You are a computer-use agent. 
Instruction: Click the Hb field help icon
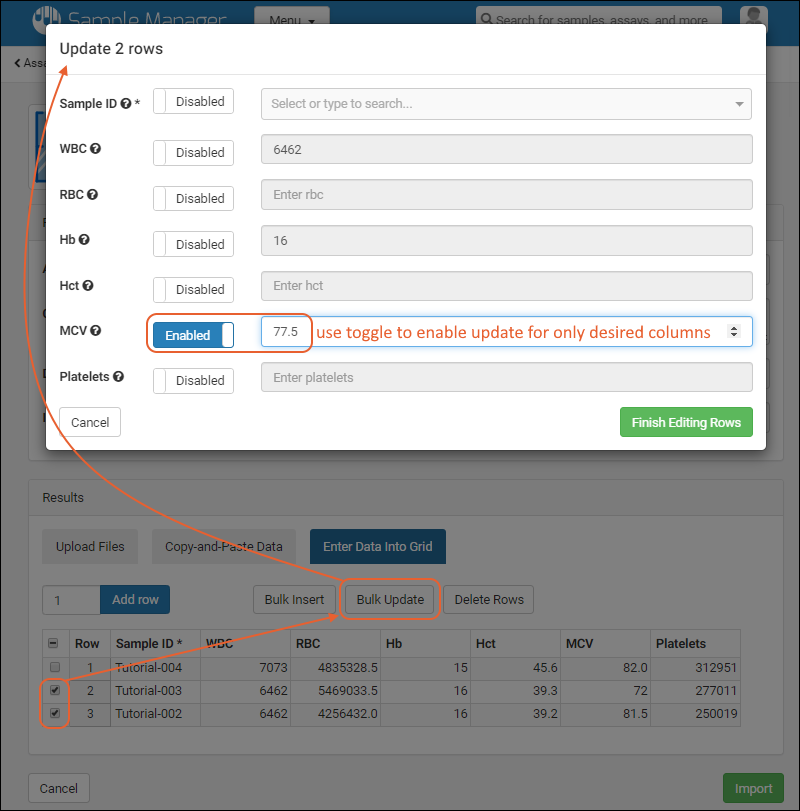[84, 240]
